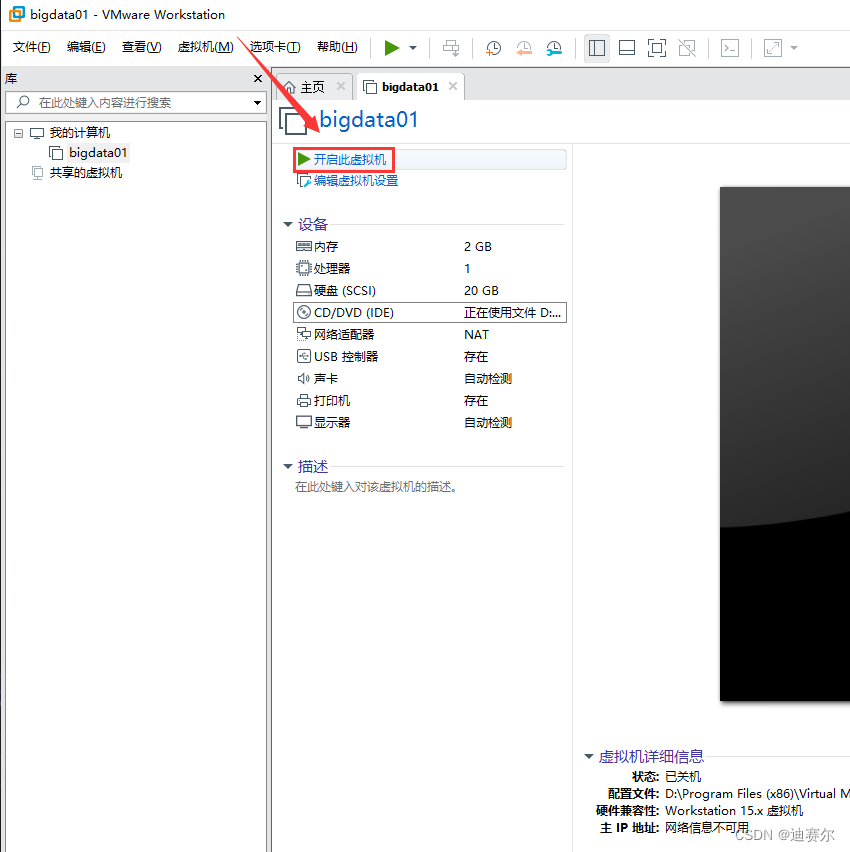The image size is (850, 852).
Task: Click the network adapter icon
Action: pos(303,335)
